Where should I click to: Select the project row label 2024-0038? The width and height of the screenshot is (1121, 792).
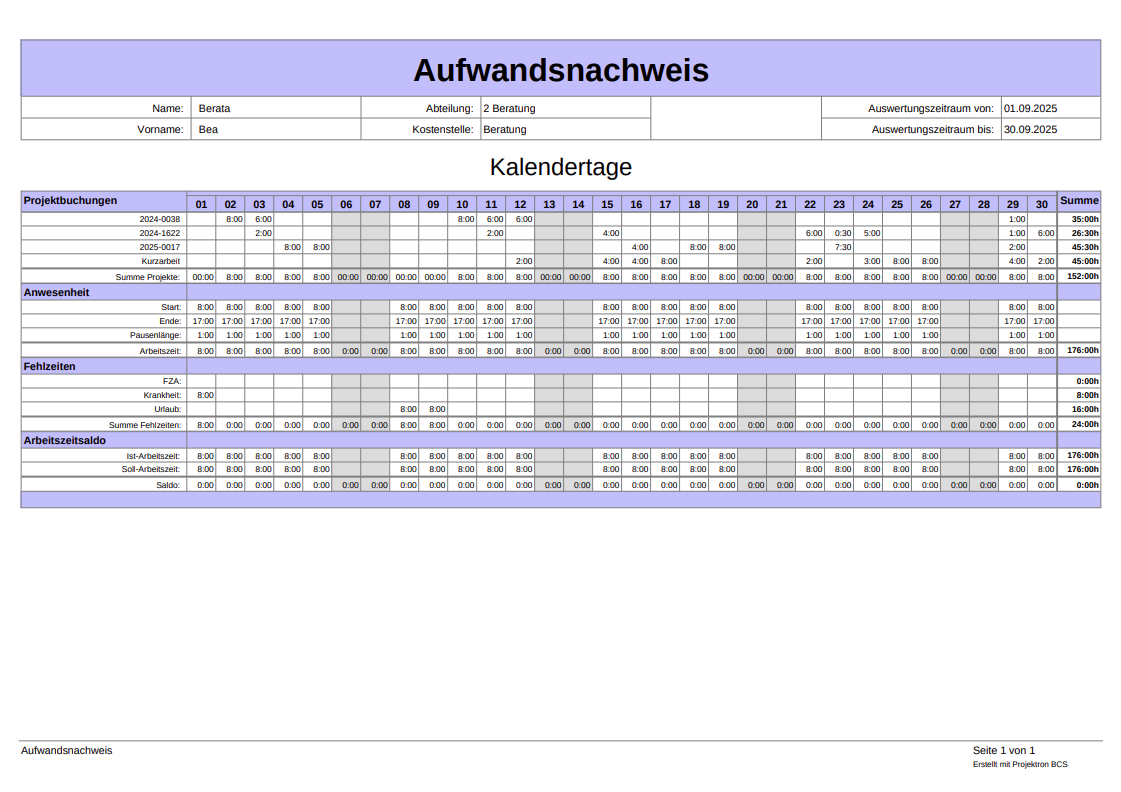(x=160, y=218)
